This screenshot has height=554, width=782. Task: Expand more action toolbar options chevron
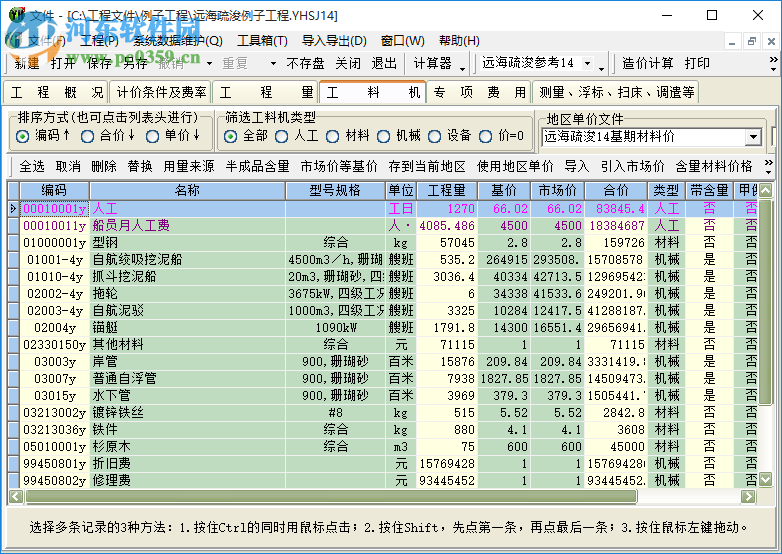(769, 166)
